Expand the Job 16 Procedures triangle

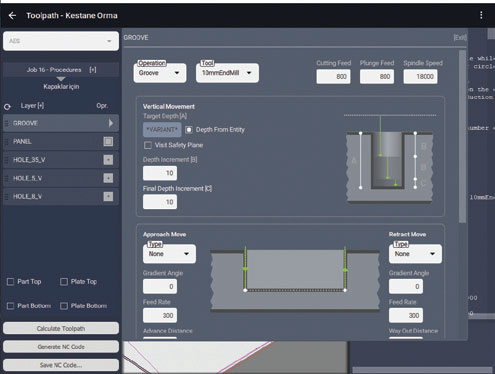pyautogui.click(x=61, y=79)
